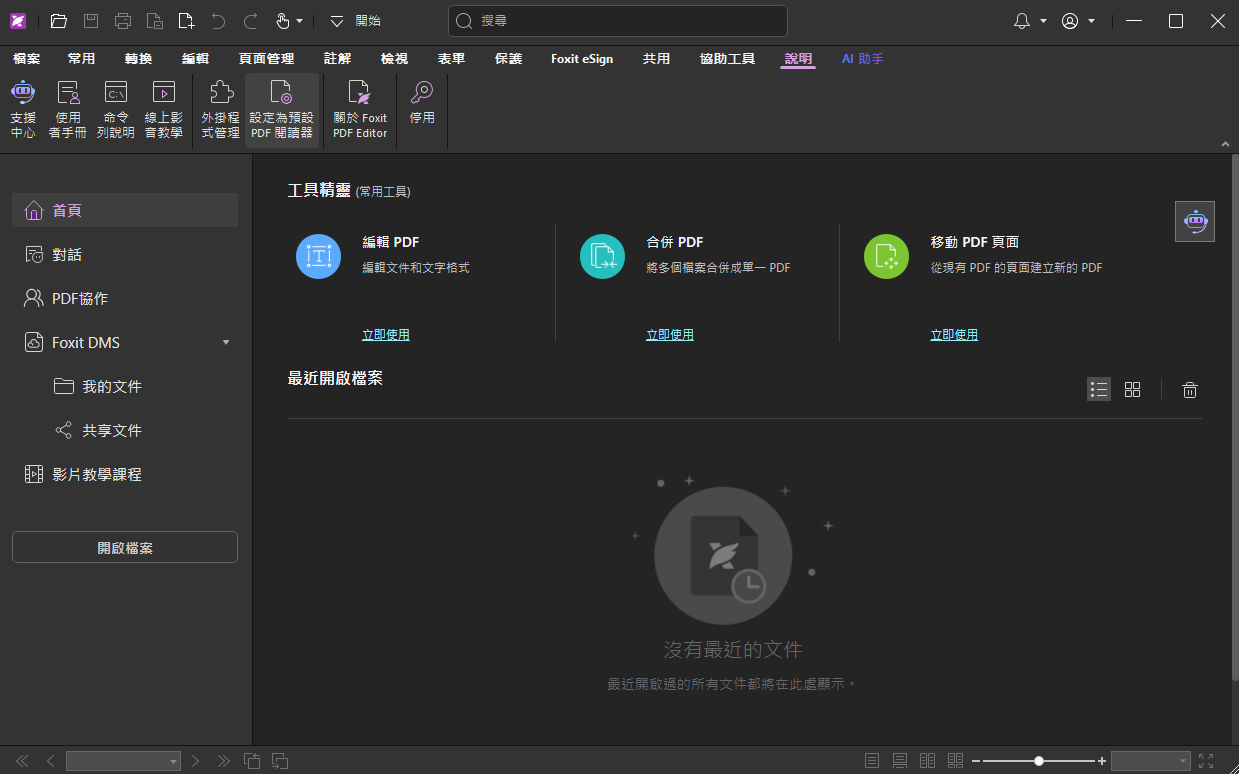Click the create new PDF icon in title bar
Screen dimensions: 1239x774
coord(186,21)
